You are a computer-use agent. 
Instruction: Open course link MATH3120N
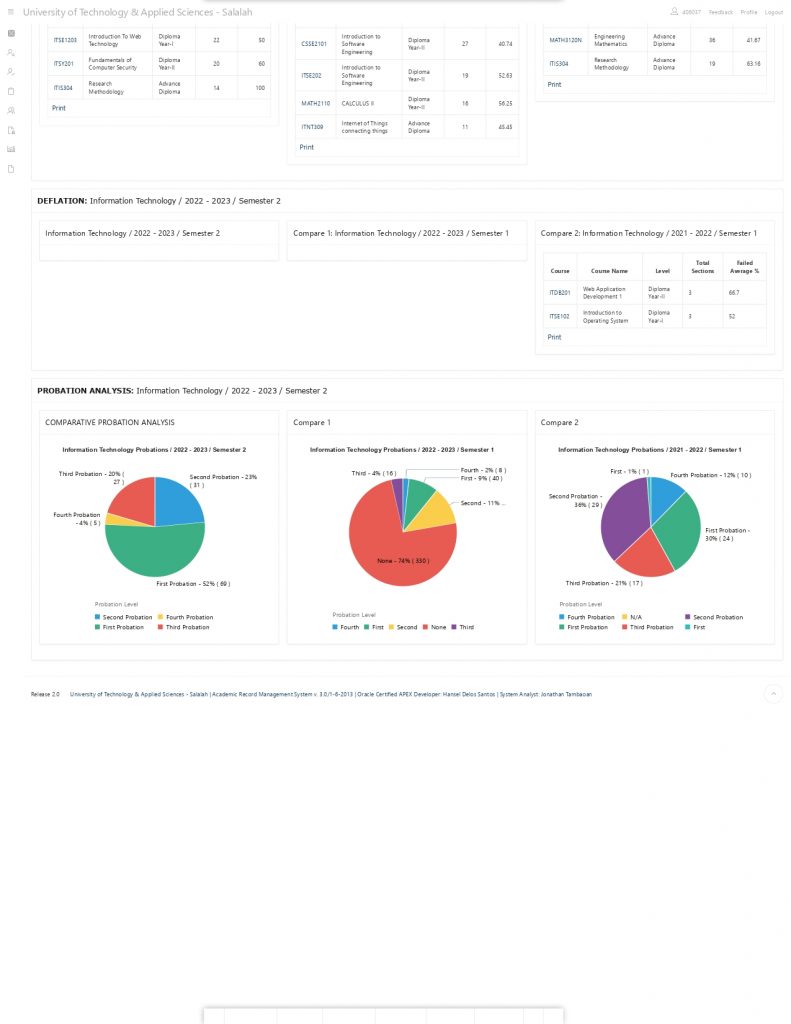[x=566, y=40]
